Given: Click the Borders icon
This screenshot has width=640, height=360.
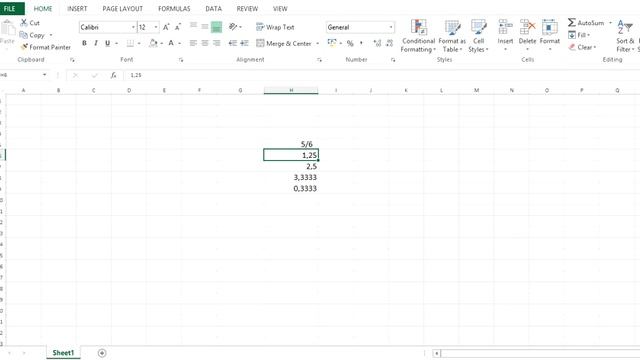Looking at the screenshot, I should click(x=130, y=43).
